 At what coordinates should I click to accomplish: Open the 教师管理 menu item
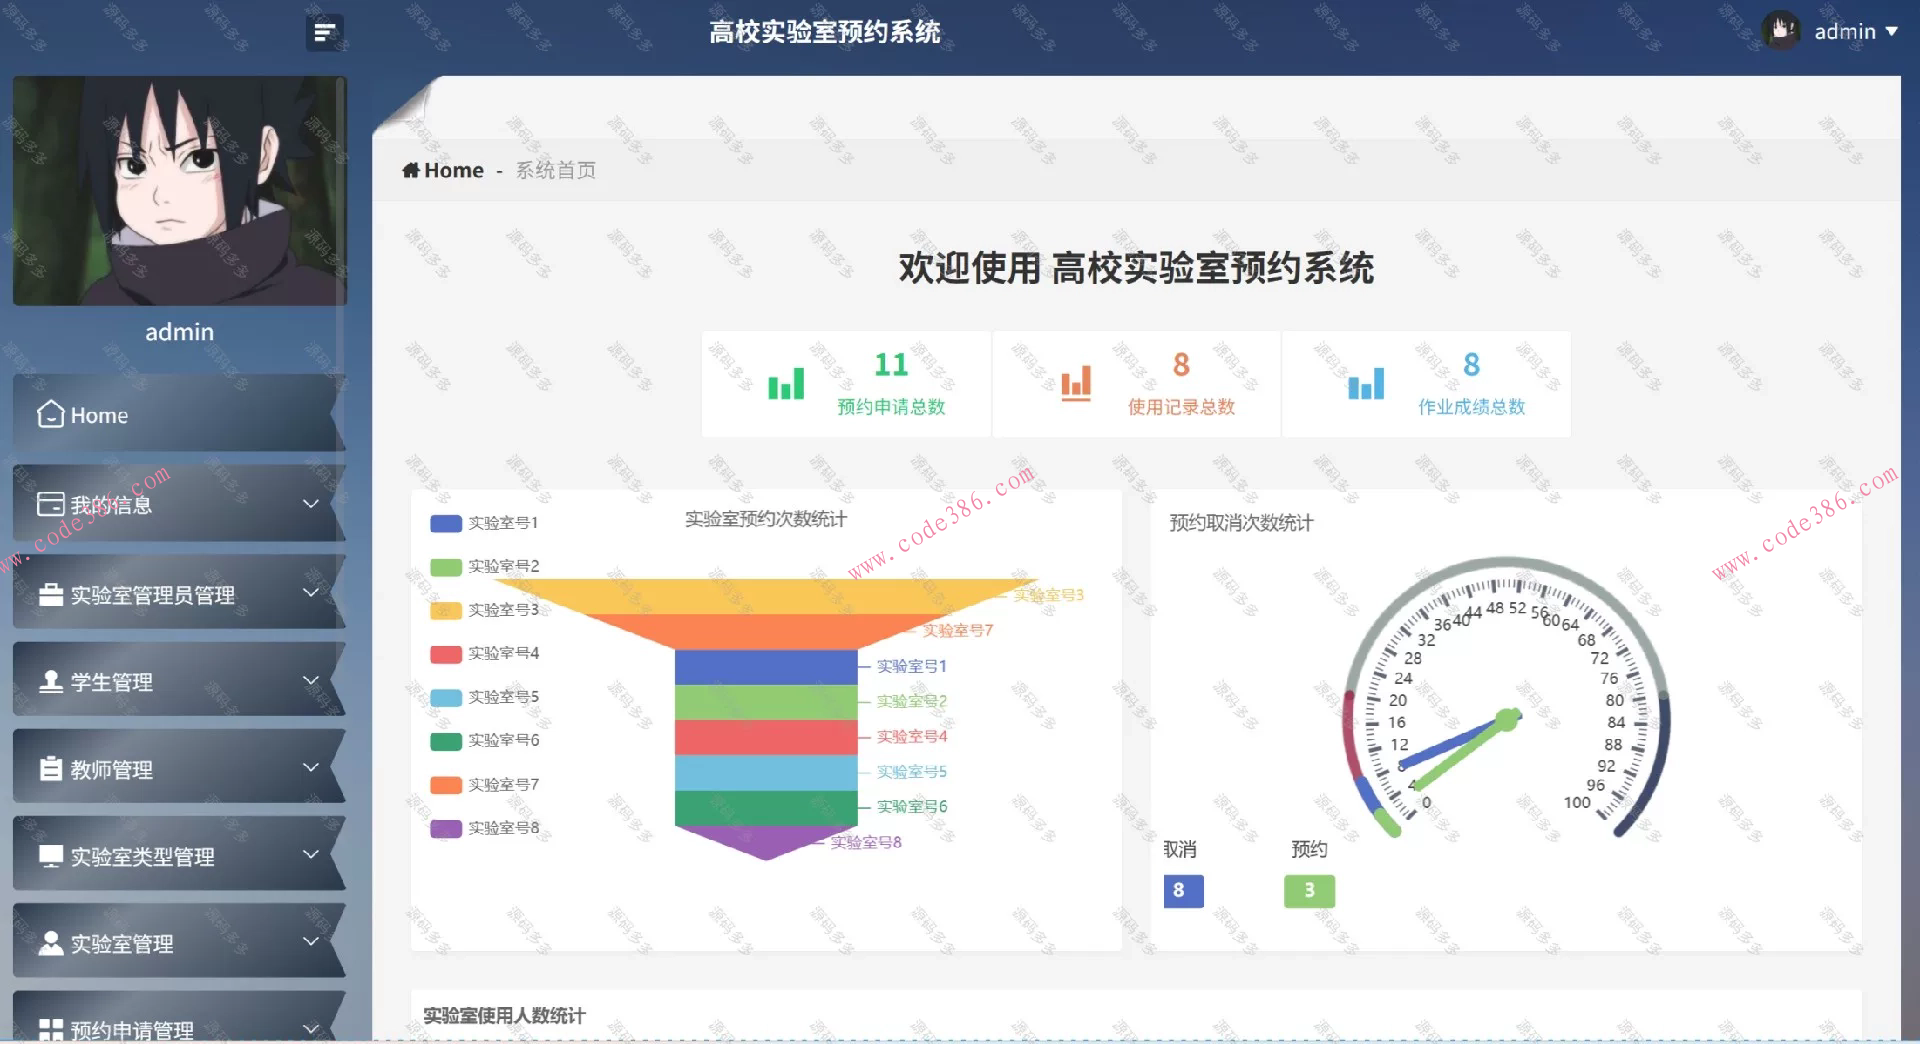click(x=179, y=767)
